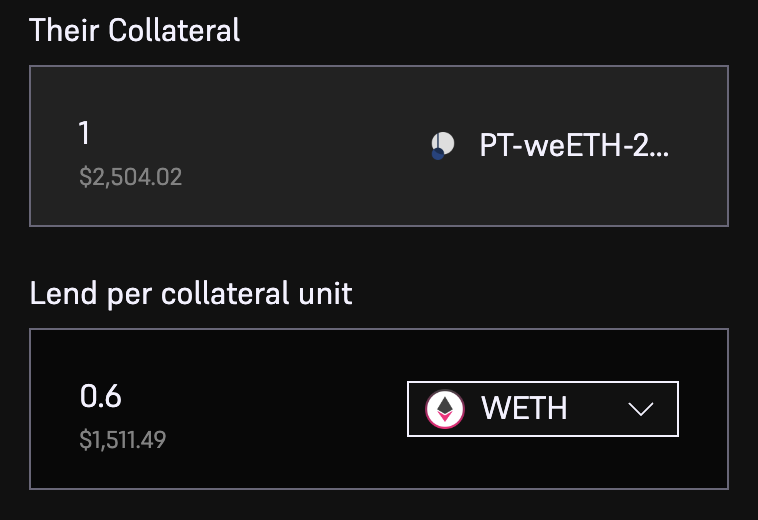Click empty middle area of Their Collateral box
Image resolution: width=758 pixels, height=520 pixels.
point(300,146)
